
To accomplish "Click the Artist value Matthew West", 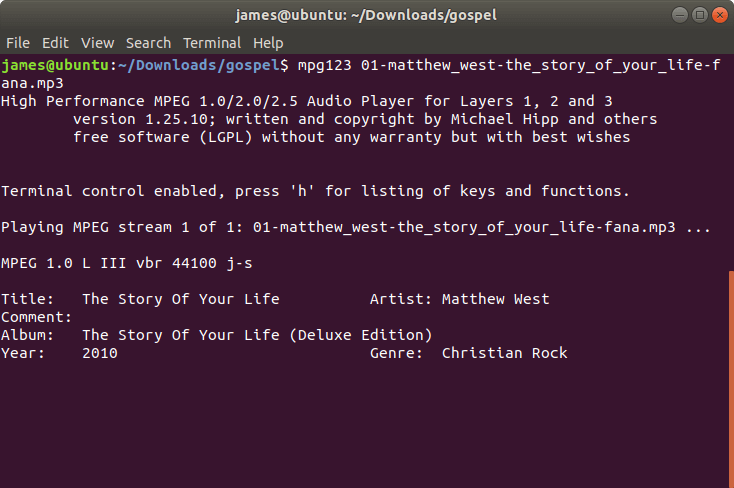I will coord(495,299).
